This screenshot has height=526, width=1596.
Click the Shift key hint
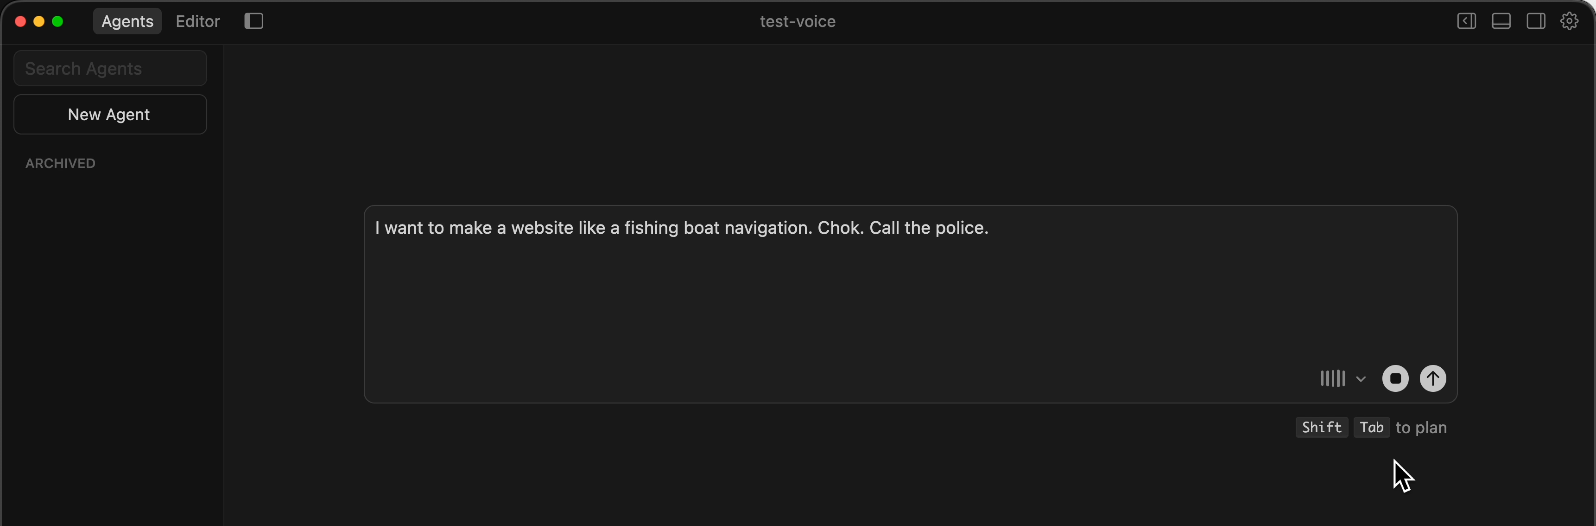(x=1321, y=428)
